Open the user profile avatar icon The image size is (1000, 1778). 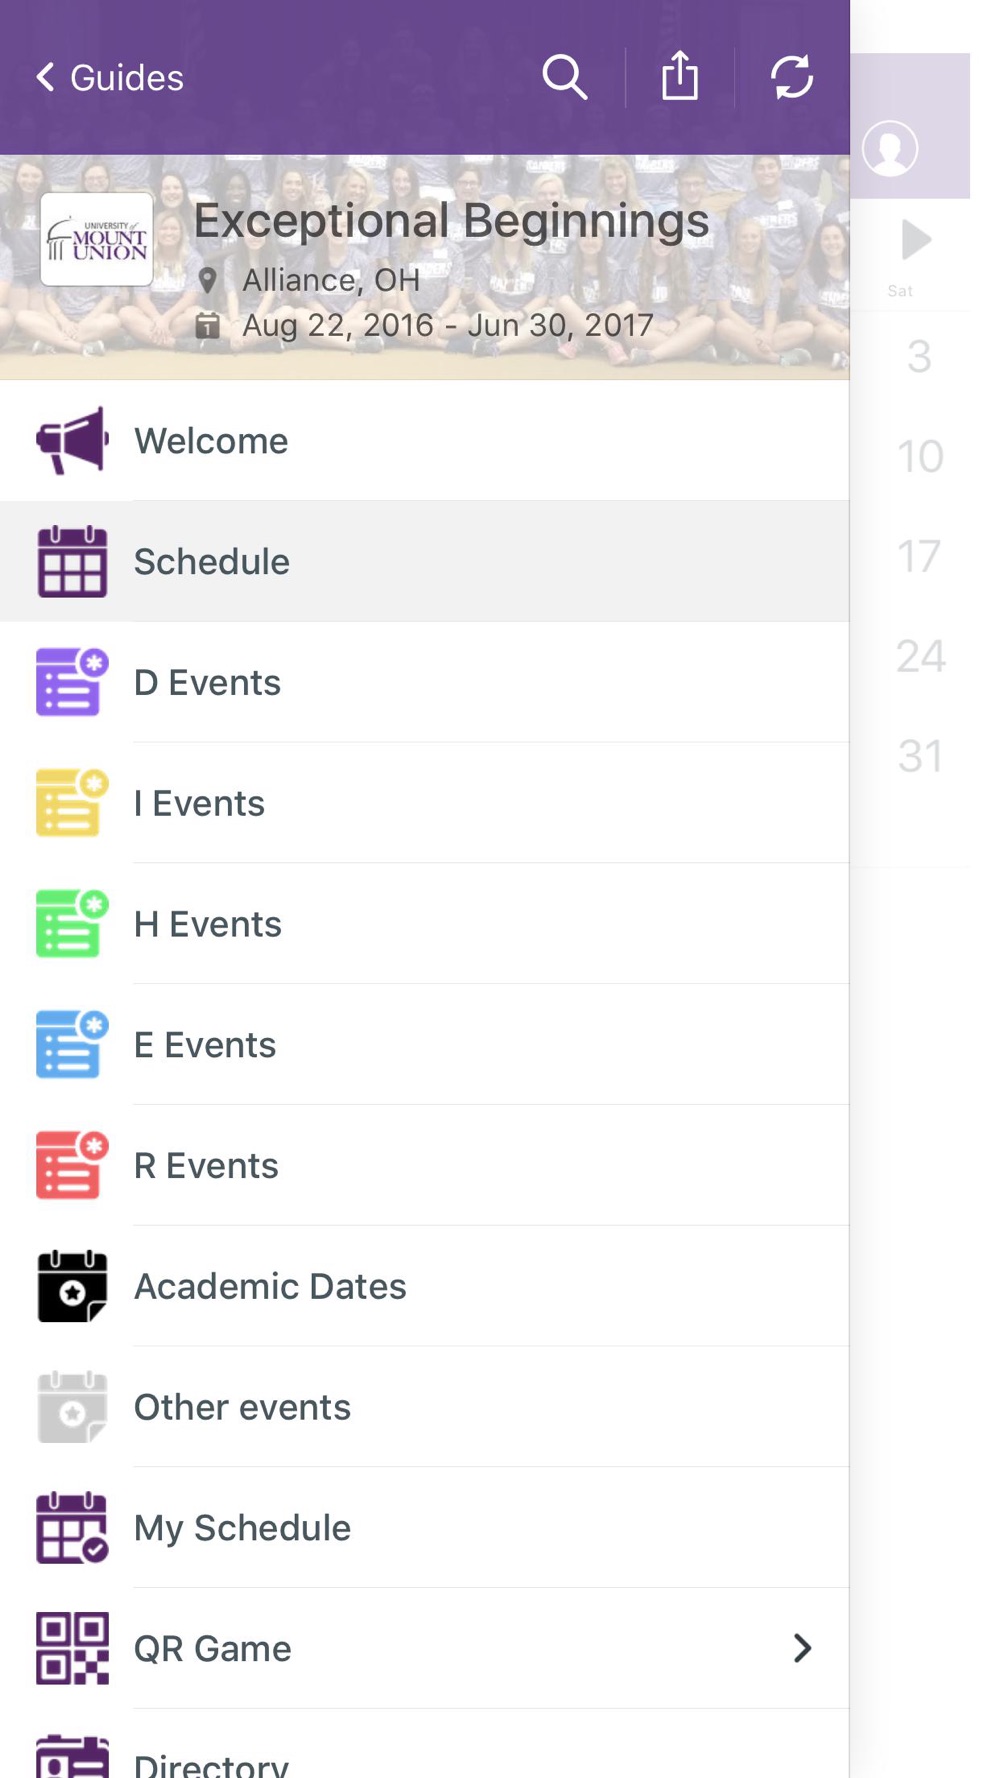click(x=890, y=149)
